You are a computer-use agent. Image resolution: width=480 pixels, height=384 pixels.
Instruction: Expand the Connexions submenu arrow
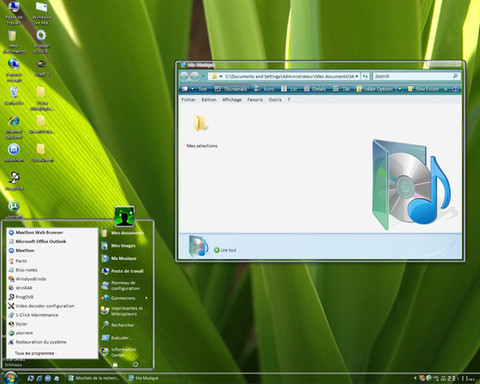146,298
